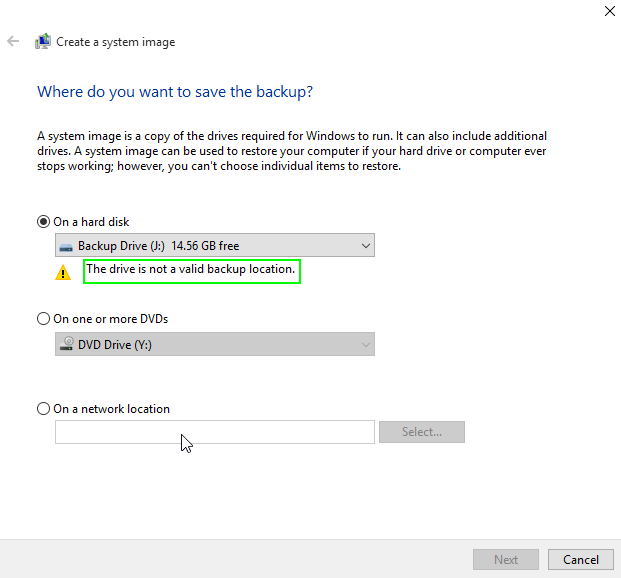Click the Create a system image wizard icon

click(x=43, y=42)
